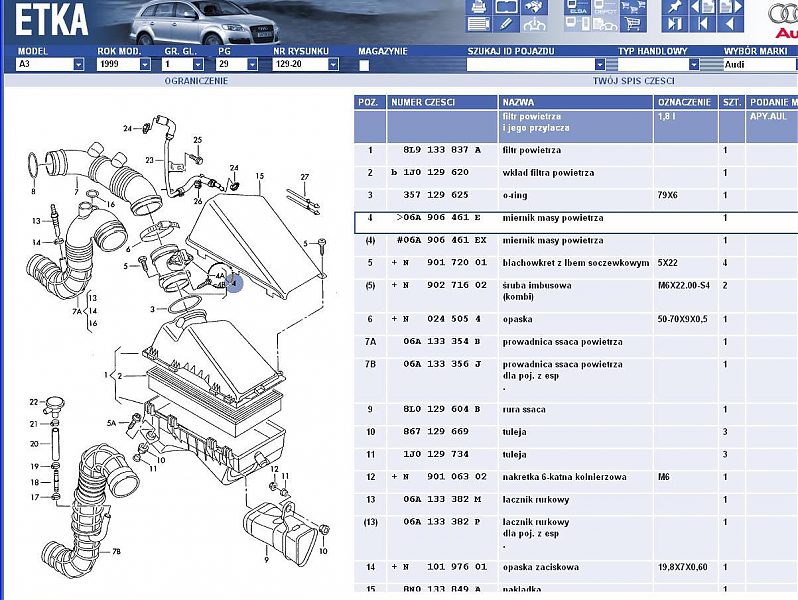Screen dimensions: 798x600
Task: Click the NUMER CZESCI column header
Action: click(442, 102)
